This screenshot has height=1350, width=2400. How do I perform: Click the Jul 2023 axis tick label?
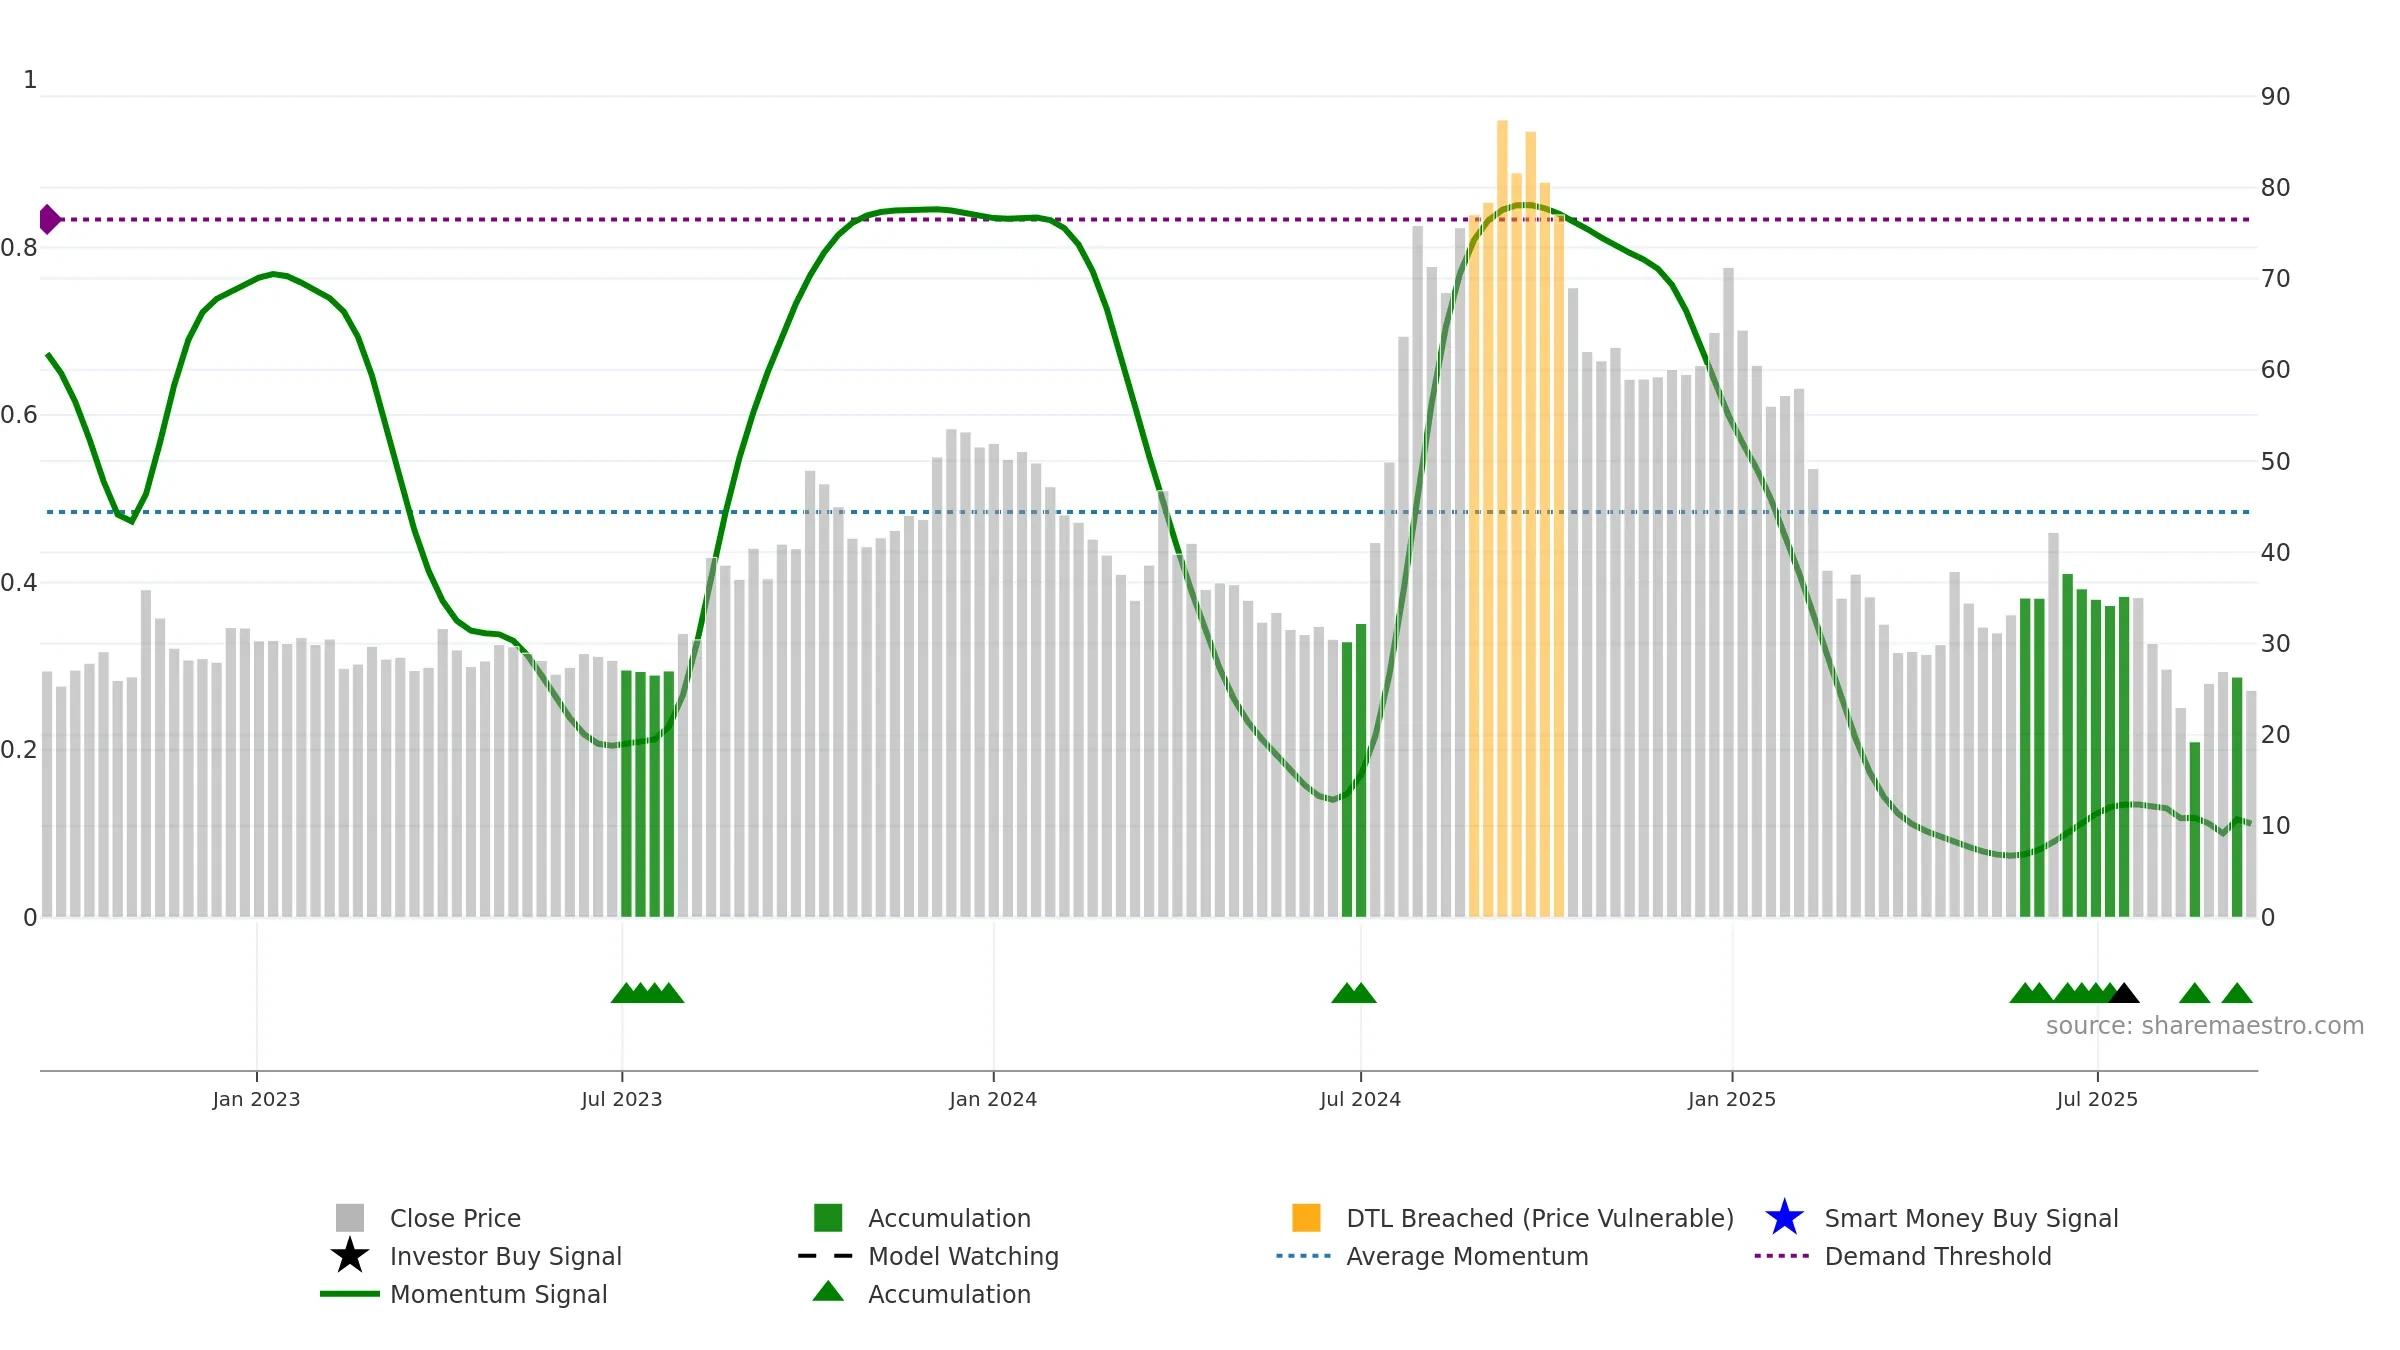622,1099
